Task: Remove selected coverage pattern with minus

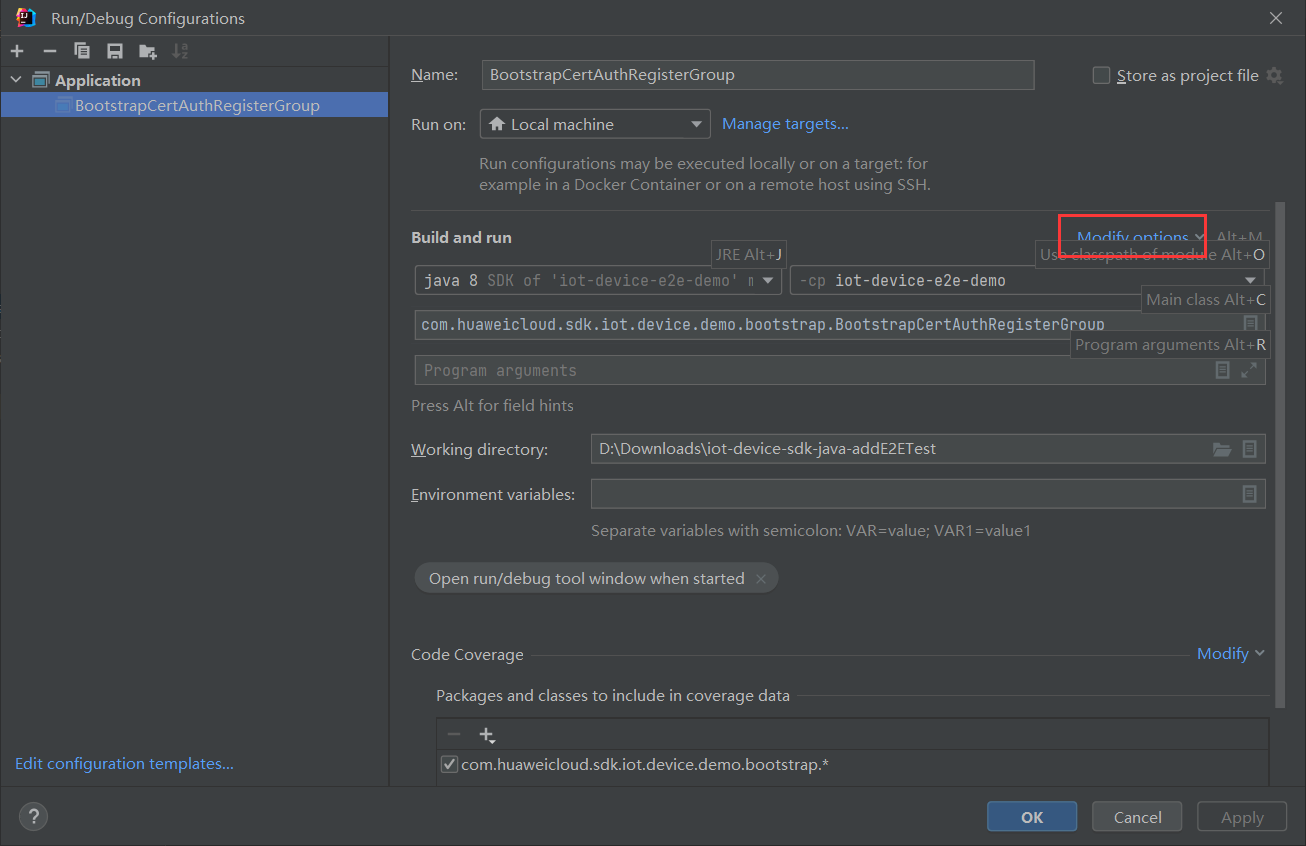Action: (x=454, y=735)
